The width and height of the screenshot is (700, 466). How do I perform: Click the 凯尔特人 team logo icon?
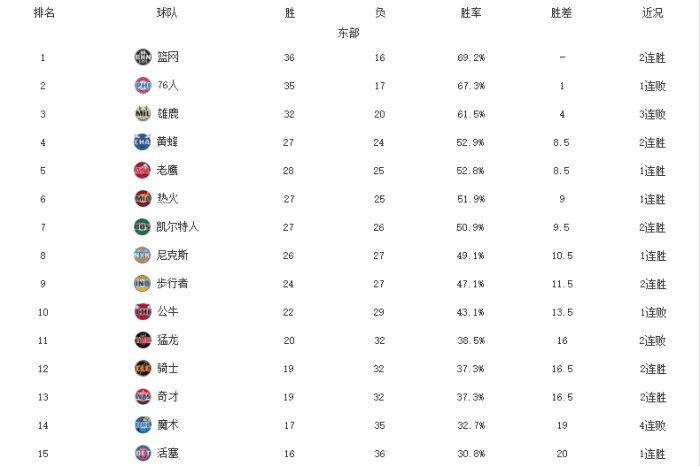(x=142, y=227)
